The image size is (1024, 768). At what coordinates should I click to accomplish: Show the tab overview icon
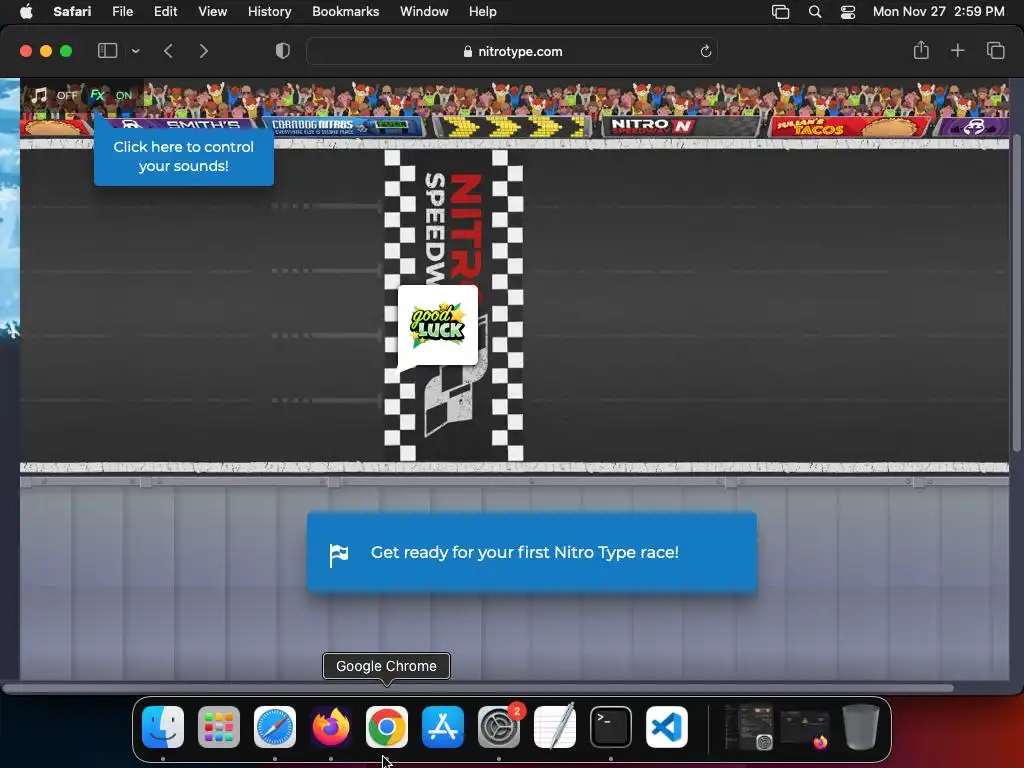(x=995, y=50)
